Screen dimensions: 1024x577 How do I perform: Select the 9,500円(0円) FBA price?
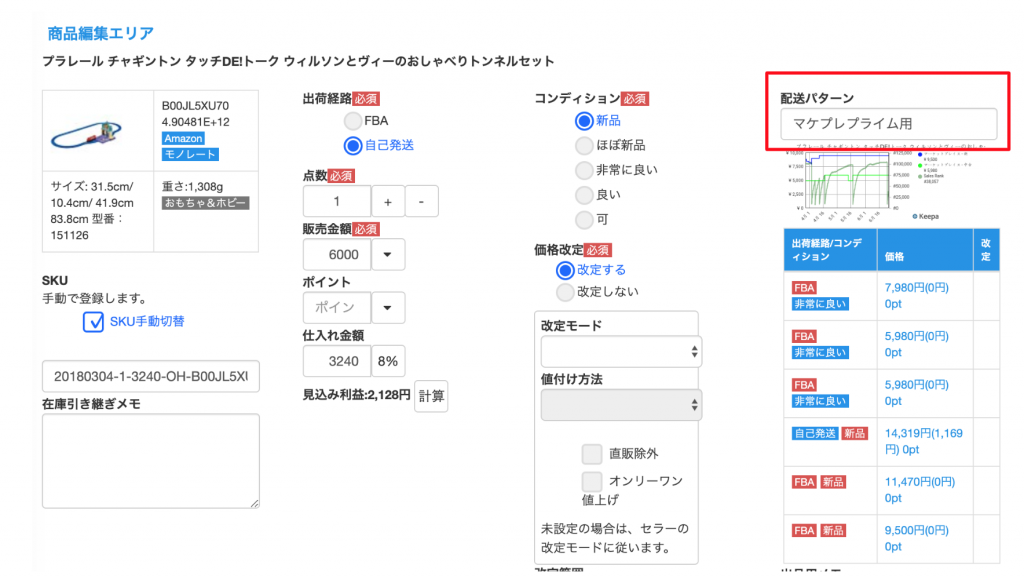click(916, 531)
